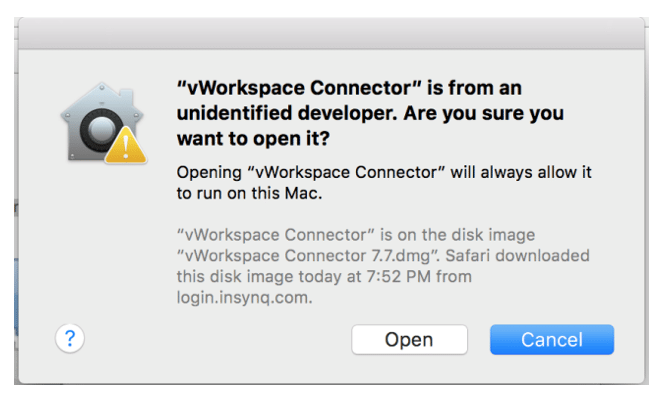This screenshot has height=398, width=660.
Task: Click the Open button
Action: click(x=409, y=339)
